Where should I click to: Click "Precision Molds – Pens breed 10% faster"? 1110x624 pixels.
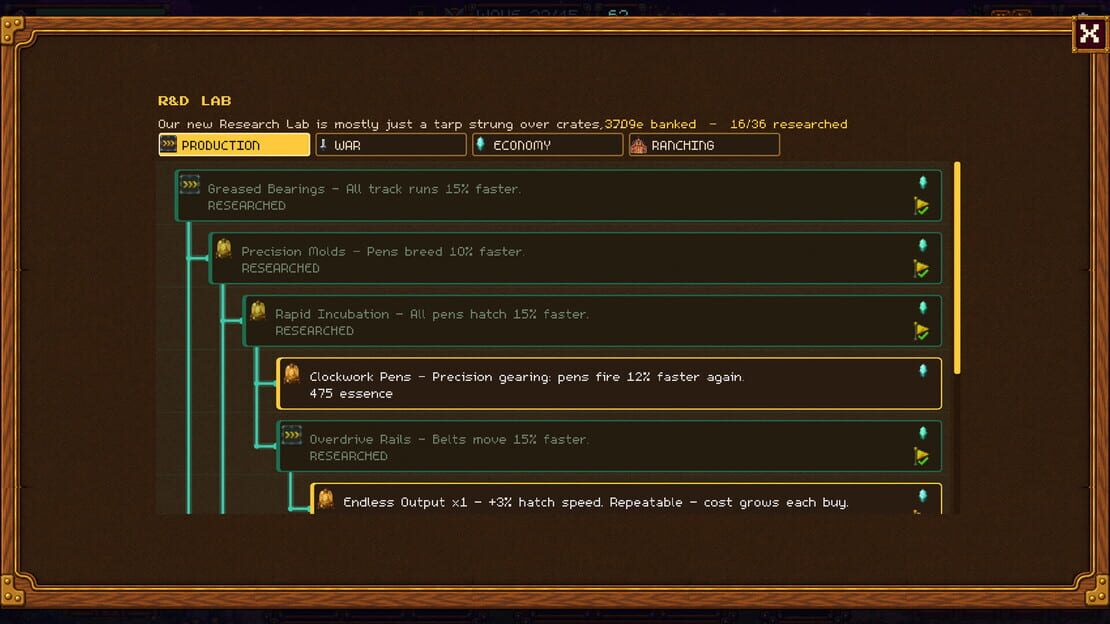(382, 251)
